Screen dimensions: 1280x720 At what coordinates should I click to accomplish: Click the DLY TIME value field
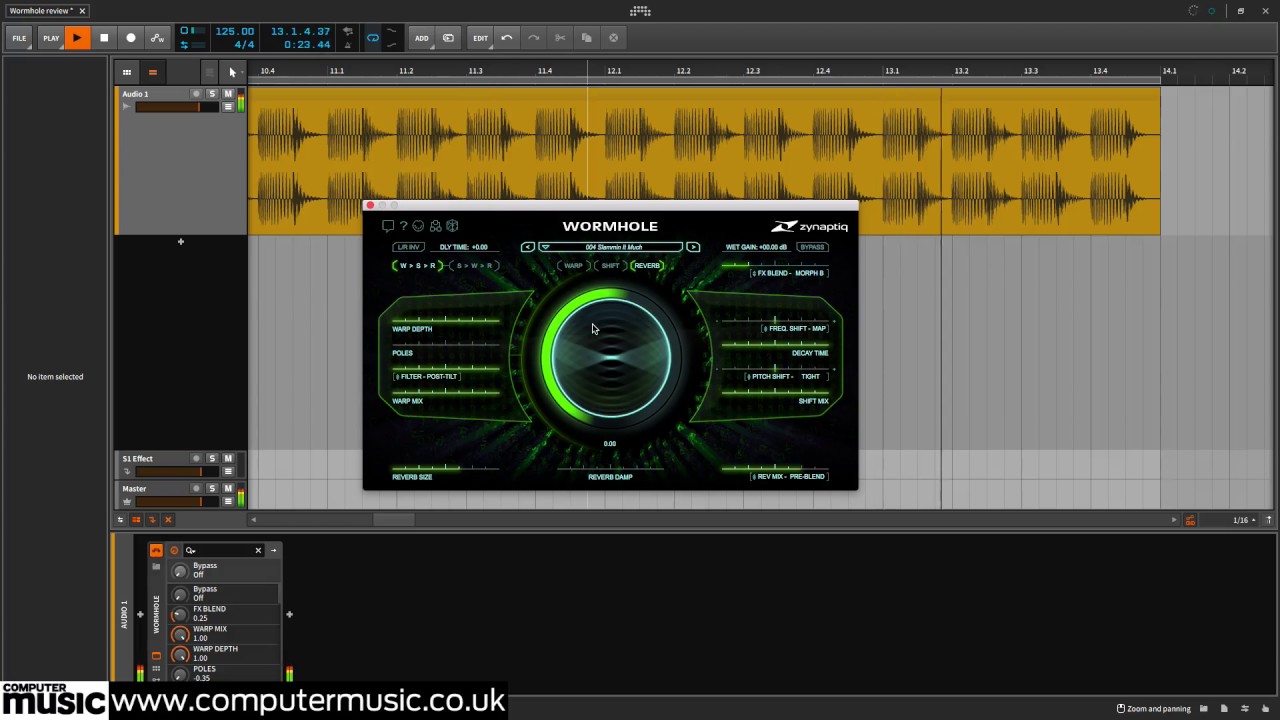click(464, 247)
